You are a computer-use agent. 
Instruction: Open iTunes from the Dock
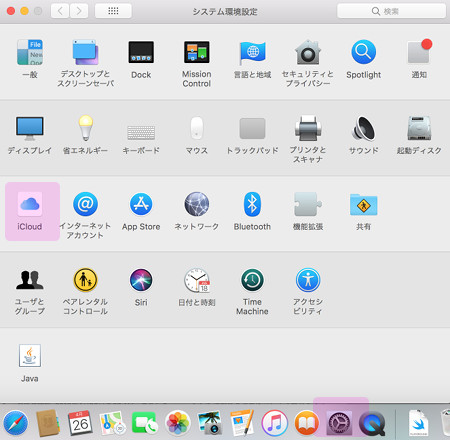pos(275,423)
